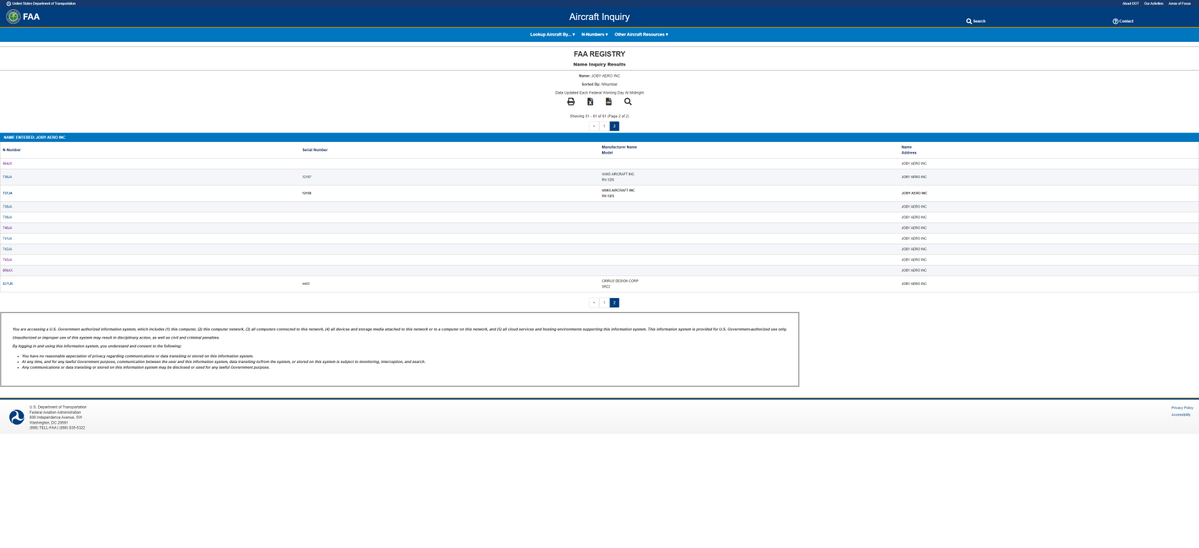The height and width of the screenshot is (548, 1199).
Task: Open N-Number 564JX record
Action: pyautogui.click(x=7, y=164)
